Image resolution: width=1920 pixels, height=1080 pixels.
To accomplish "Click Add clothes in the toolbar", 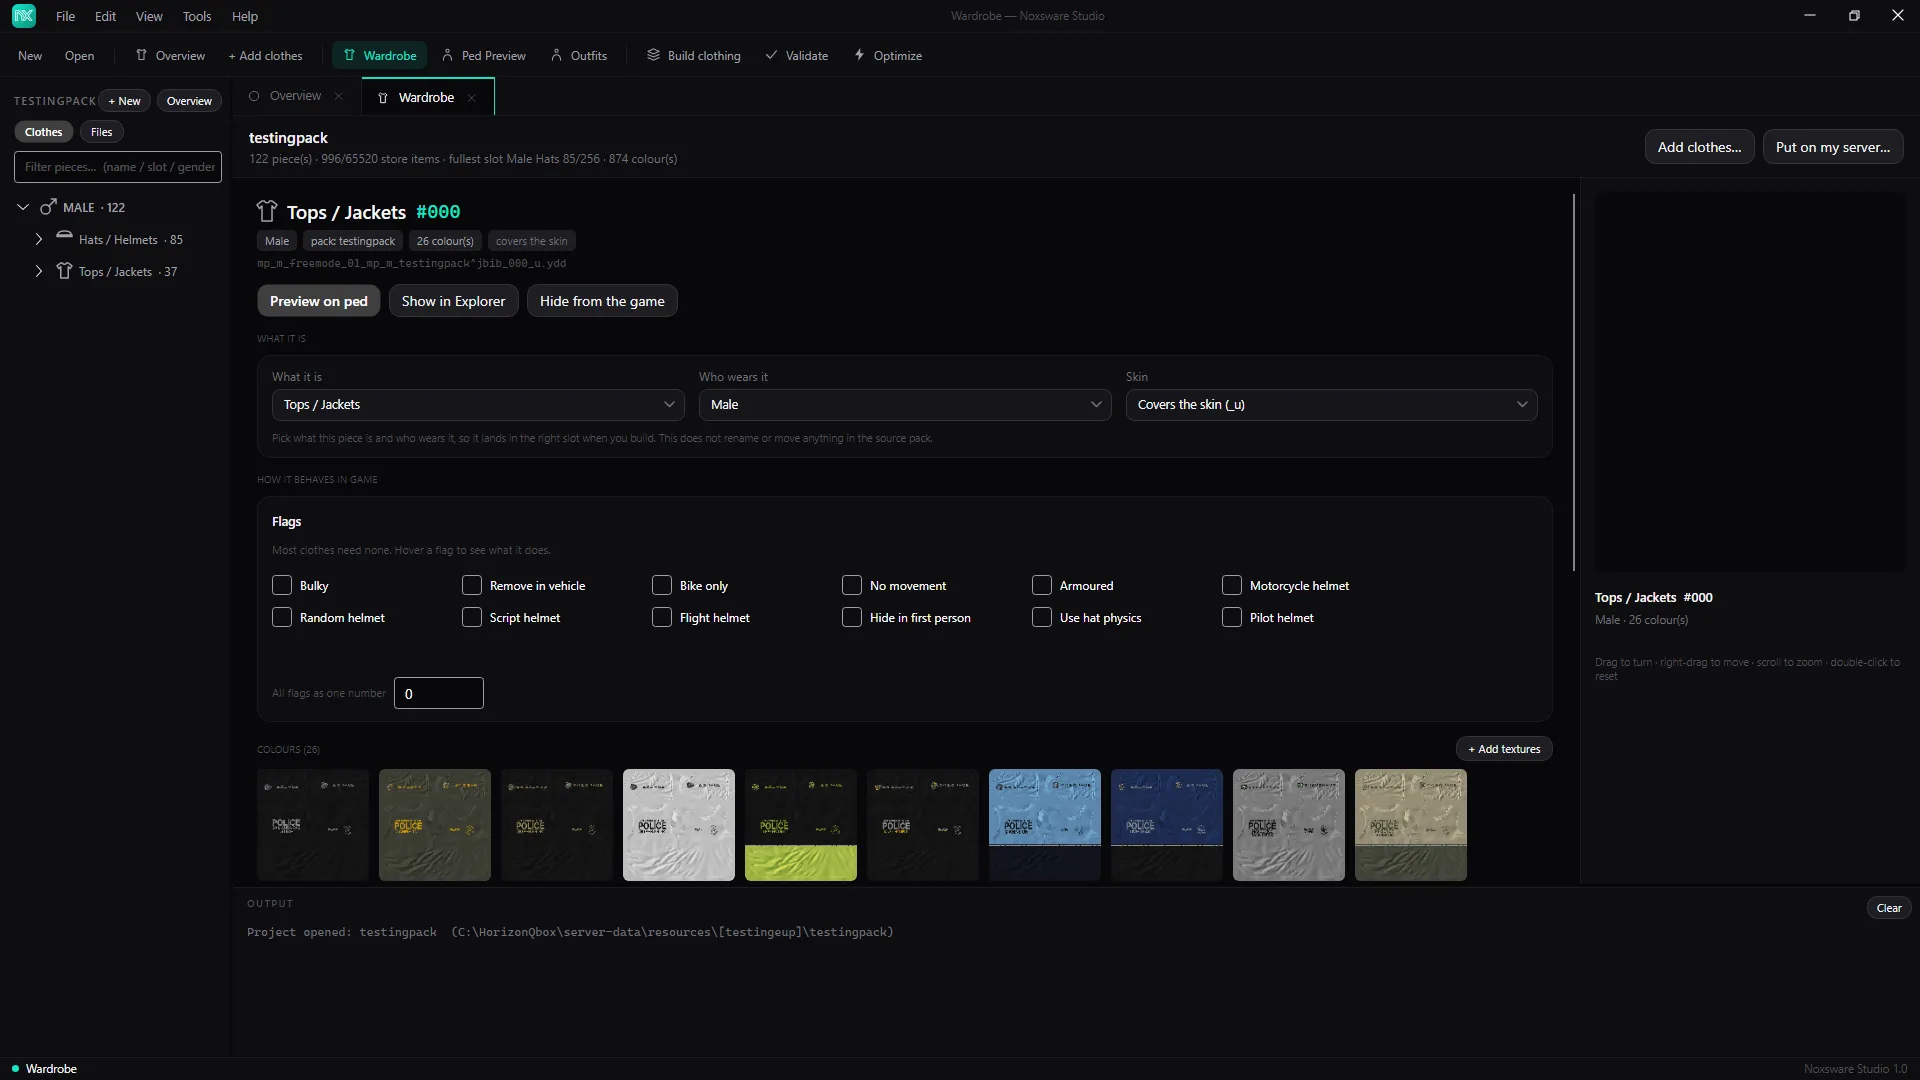I will pyautogui.click(x=265, y=56).
